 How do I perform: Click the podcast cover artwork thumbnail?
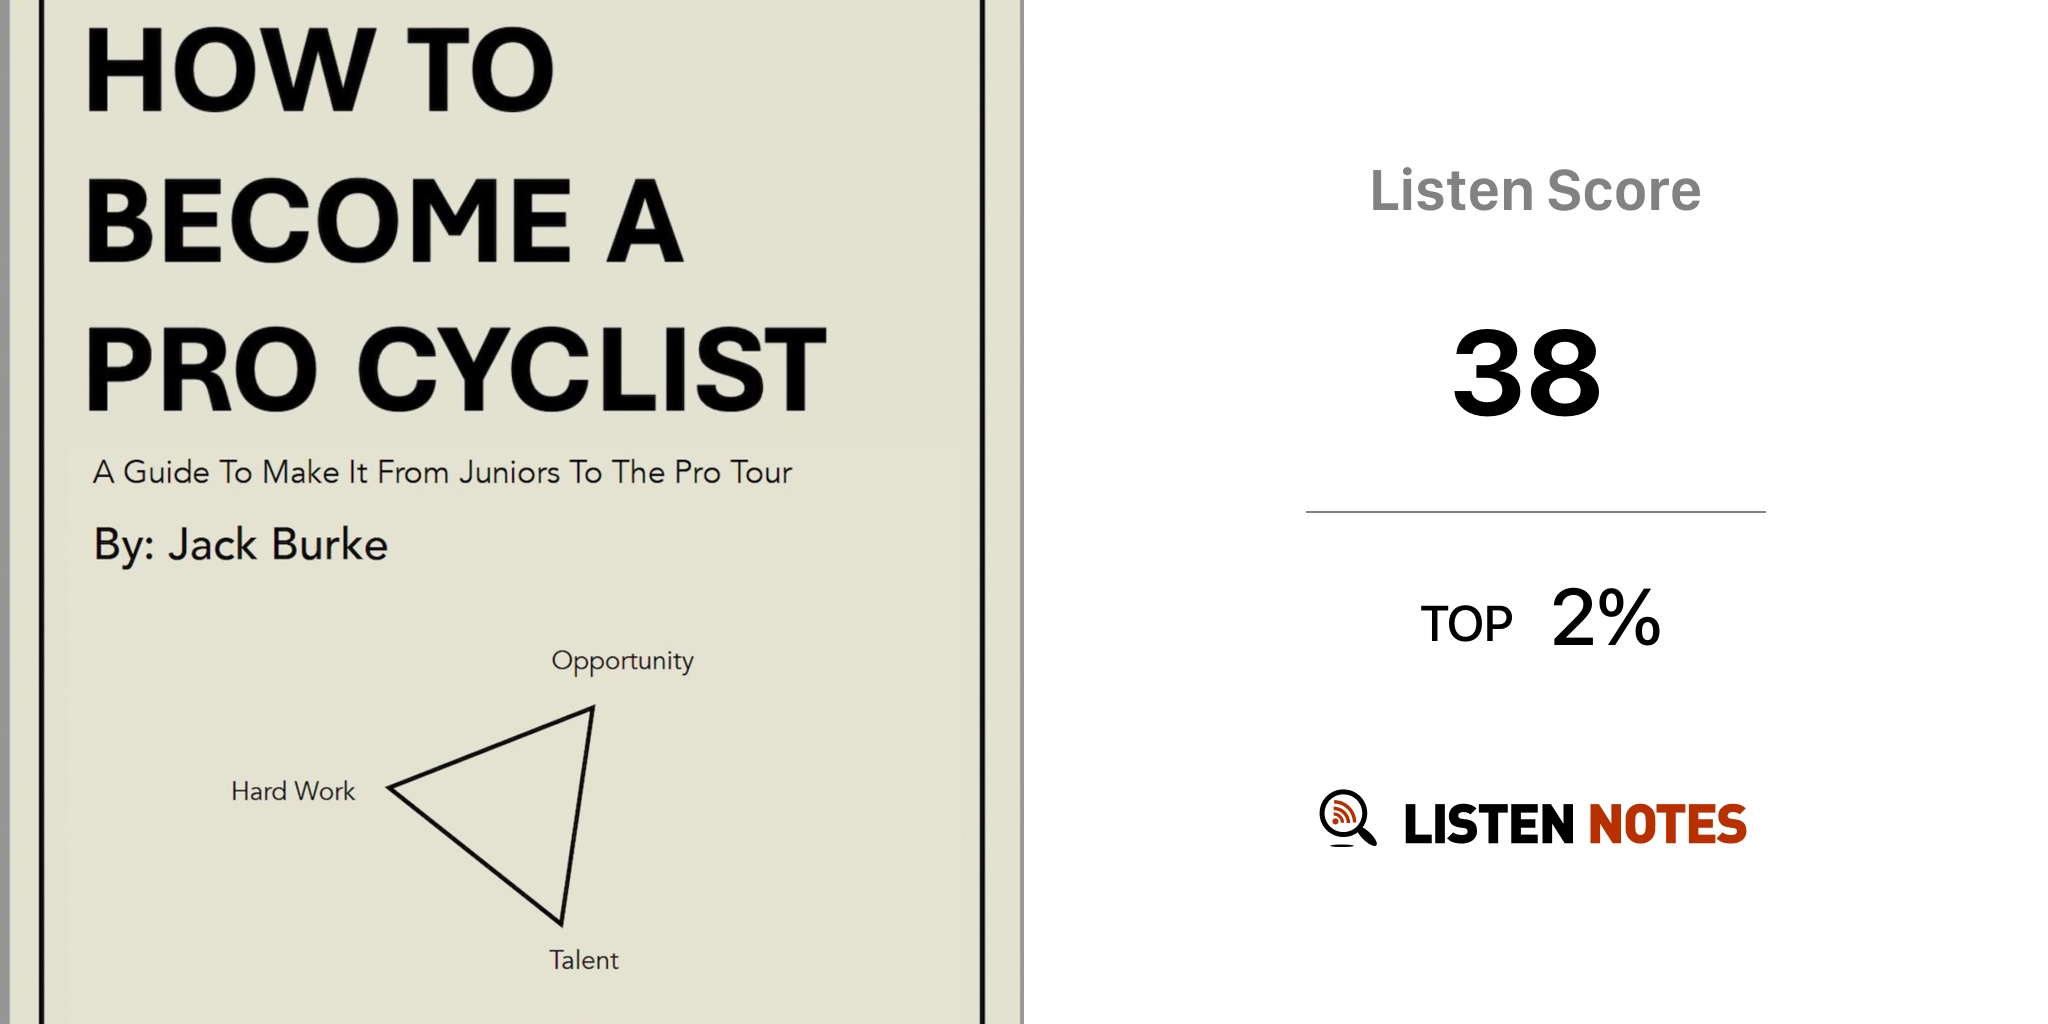pos(512,512)
